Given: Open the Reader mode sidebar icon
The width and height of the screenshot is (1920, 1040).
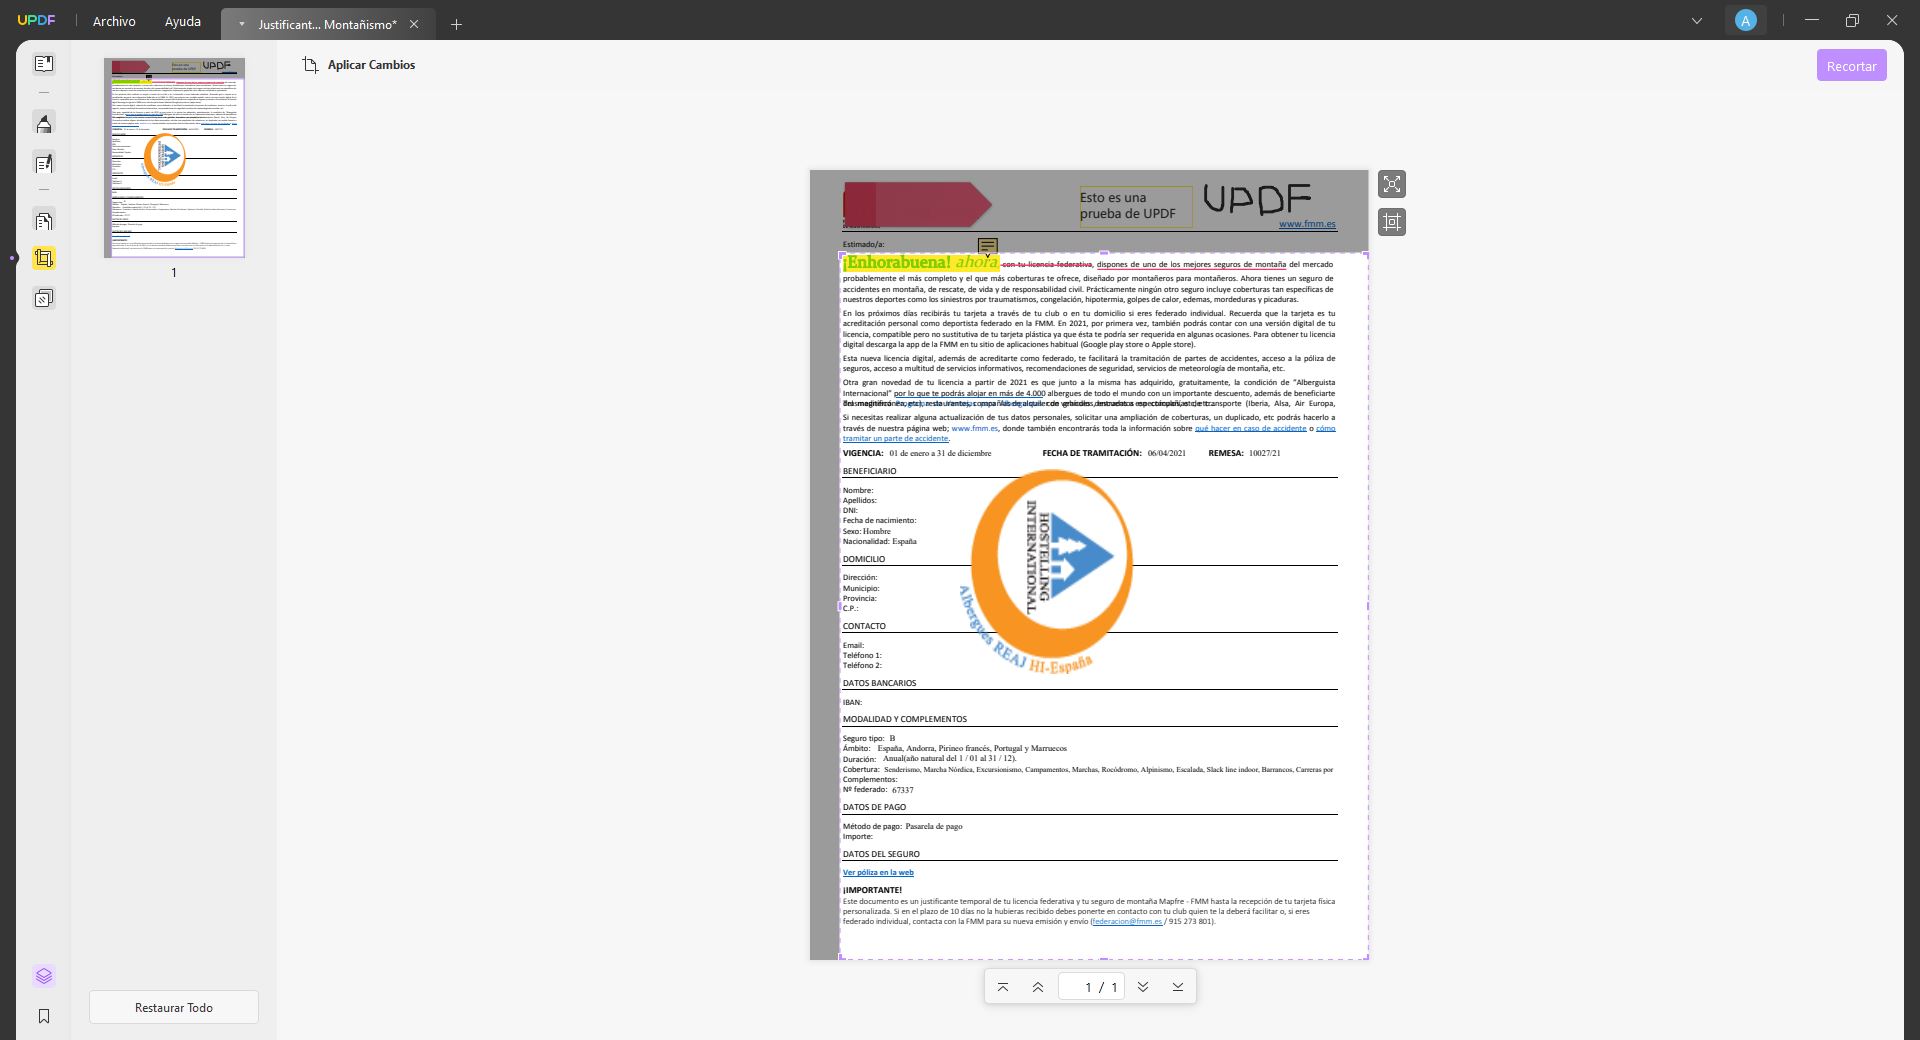Looking at the screenshot, I should (x=44, y=64).
